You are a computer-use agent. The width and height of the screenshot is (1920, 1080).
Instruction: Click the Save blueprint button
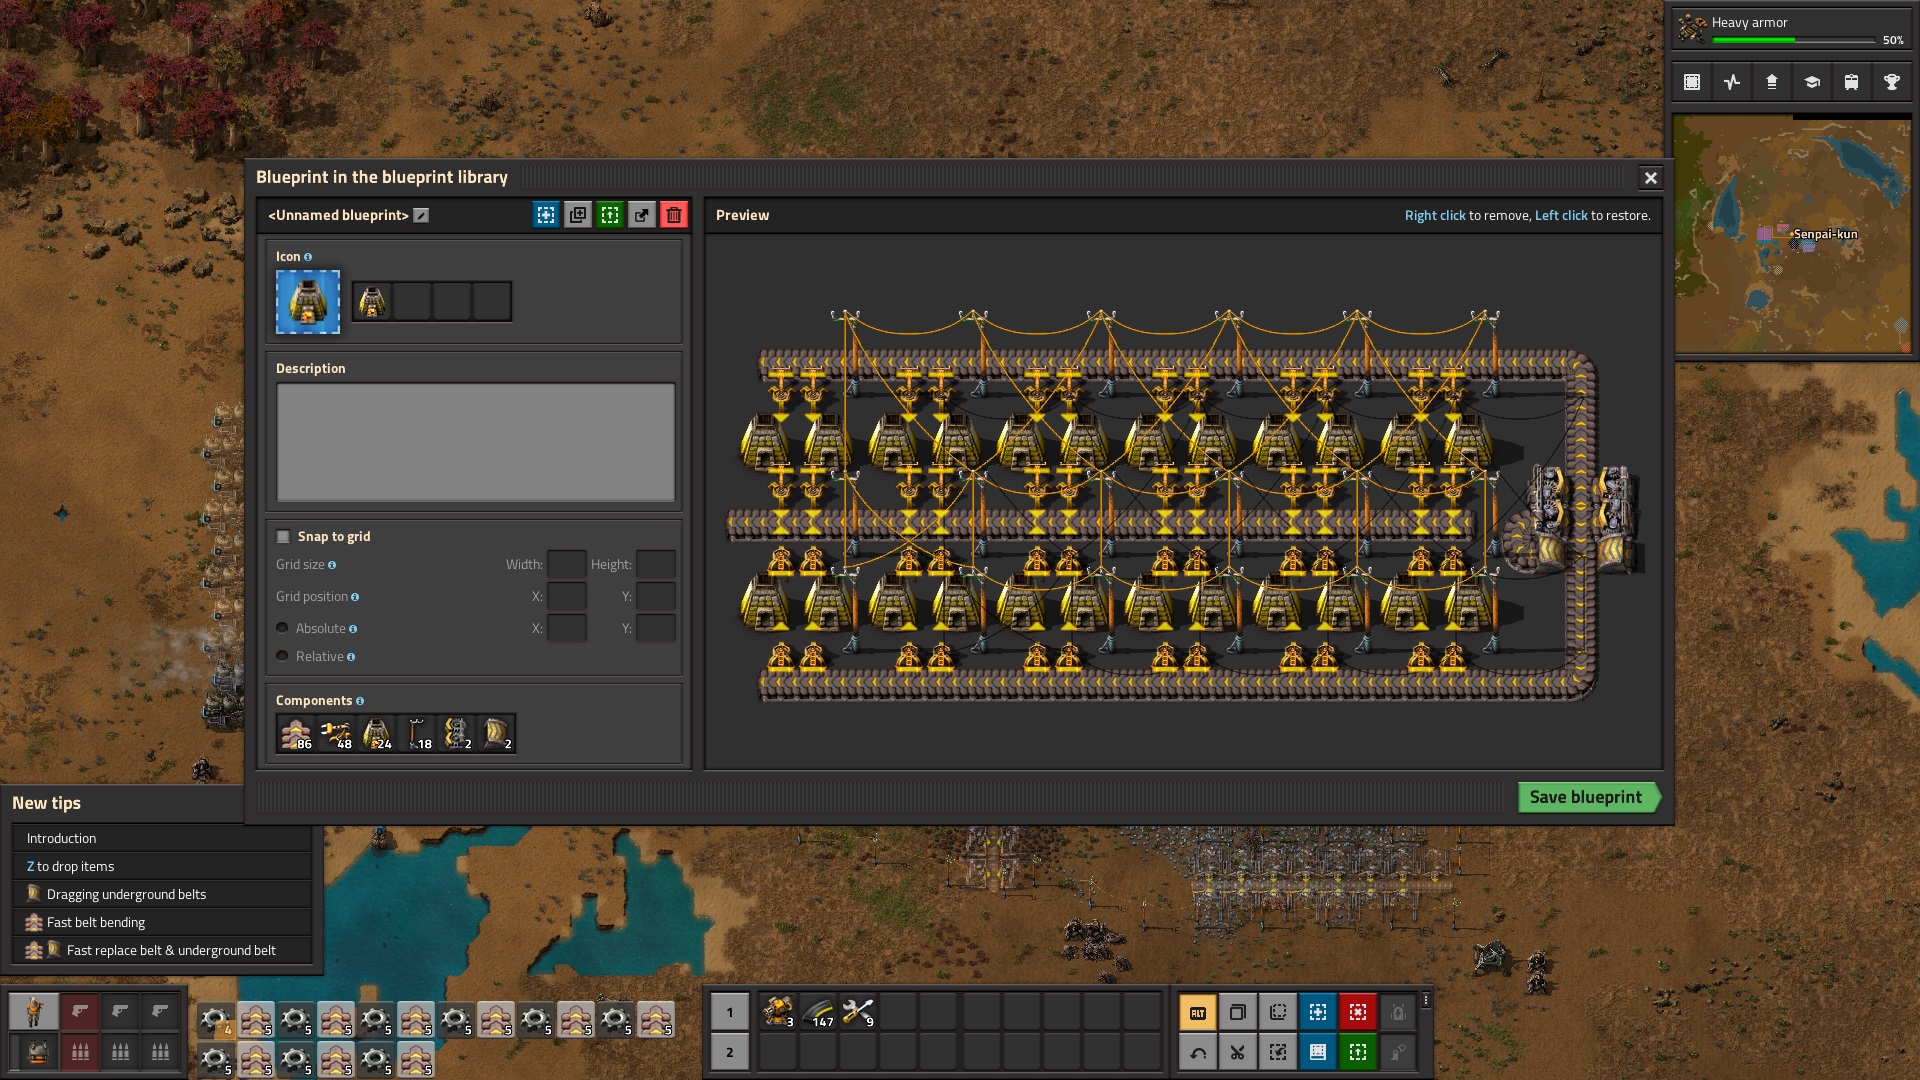click(x=1586, y=797)
